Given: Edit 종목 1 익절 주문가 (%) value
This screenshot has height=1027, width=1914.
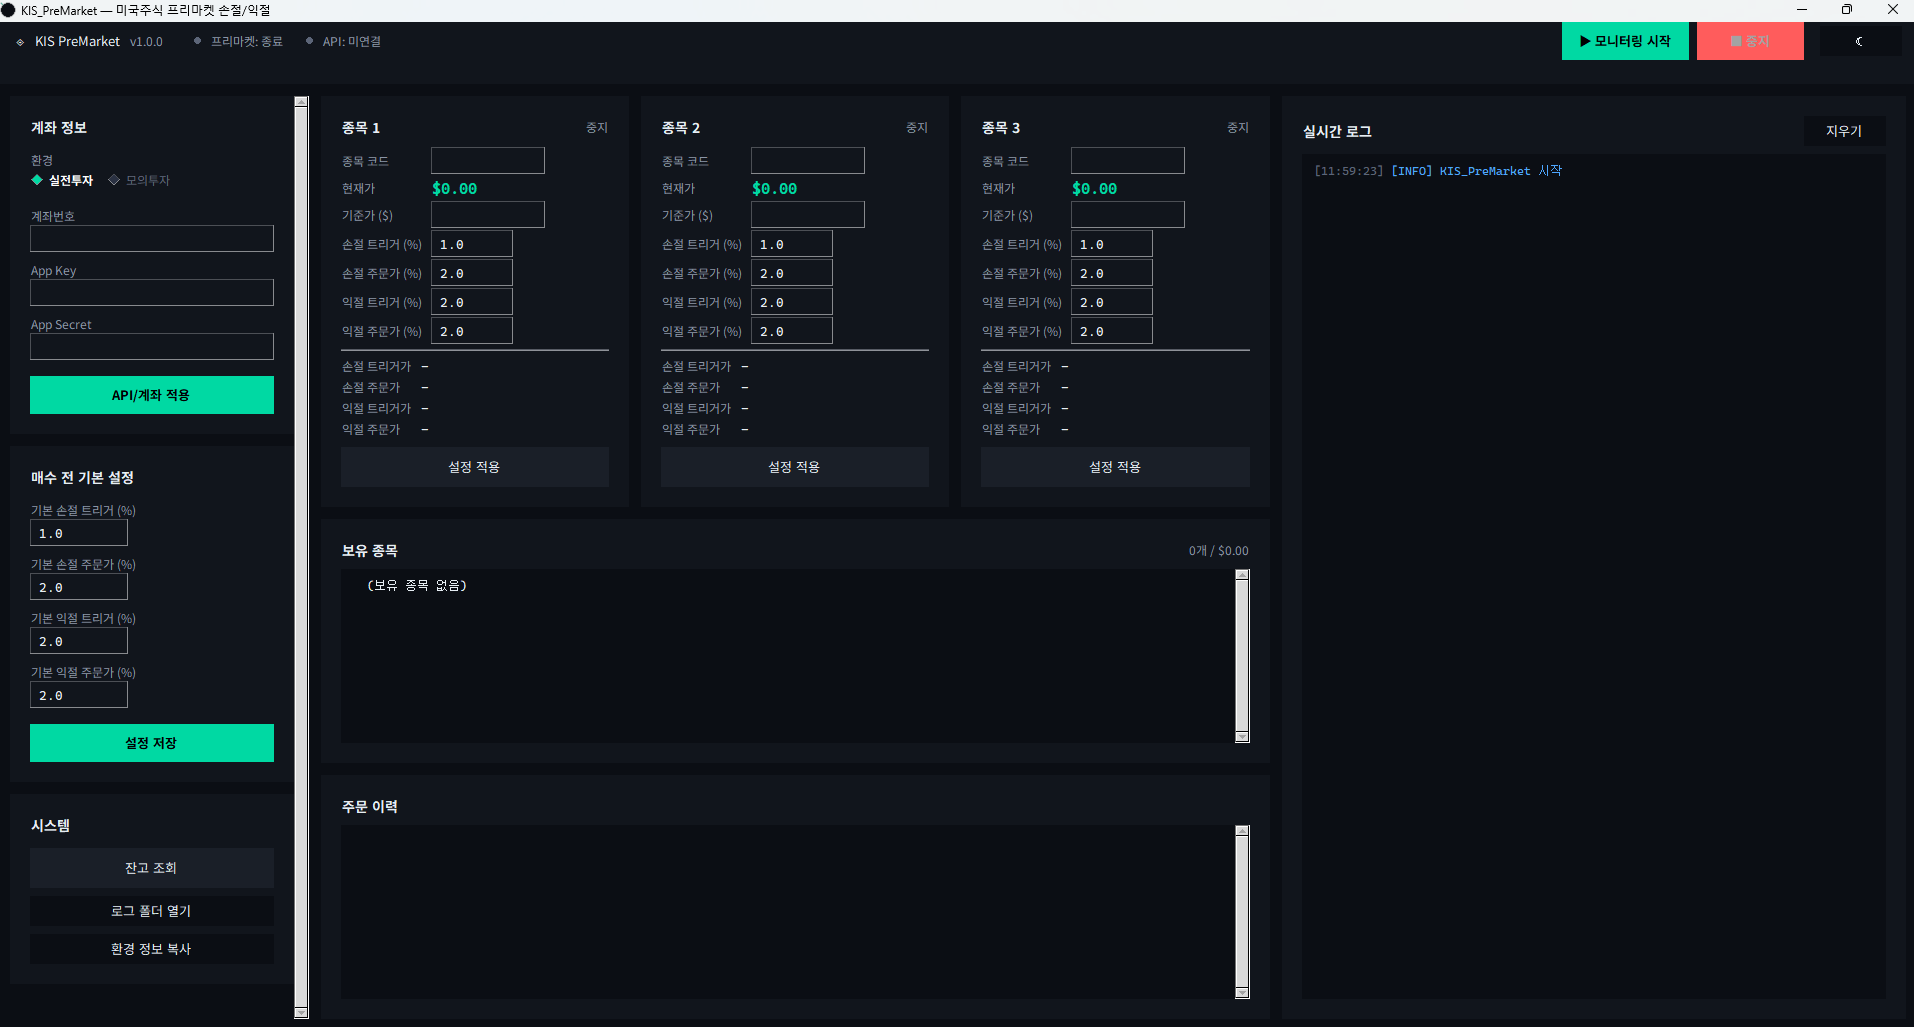Looking at the screenshot, I should [x=472, y=331].
